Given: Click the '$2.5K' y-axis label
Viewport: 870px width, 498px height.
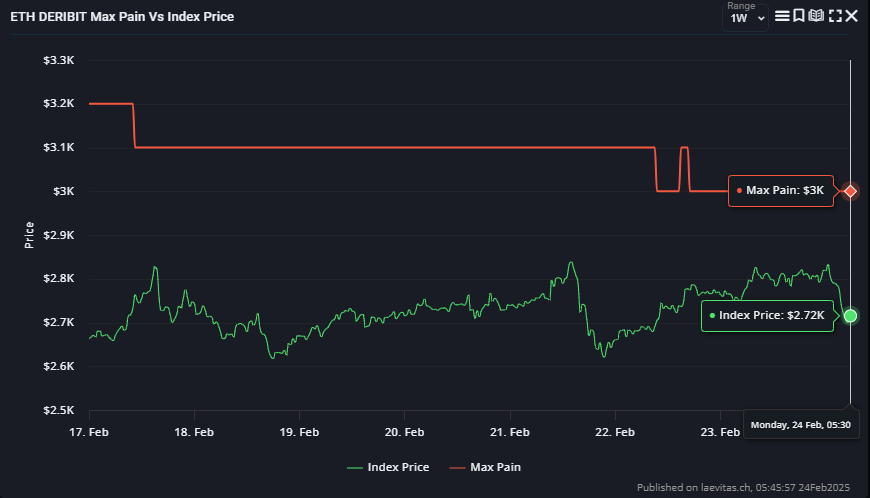Looking at the screenshot, I should (x=59, y=410).
